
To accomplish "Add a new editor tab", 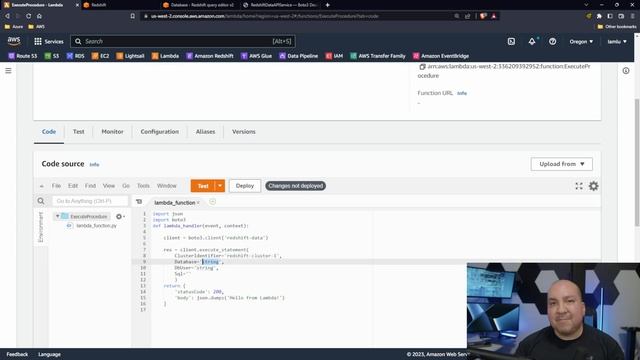I will (212, 202).
